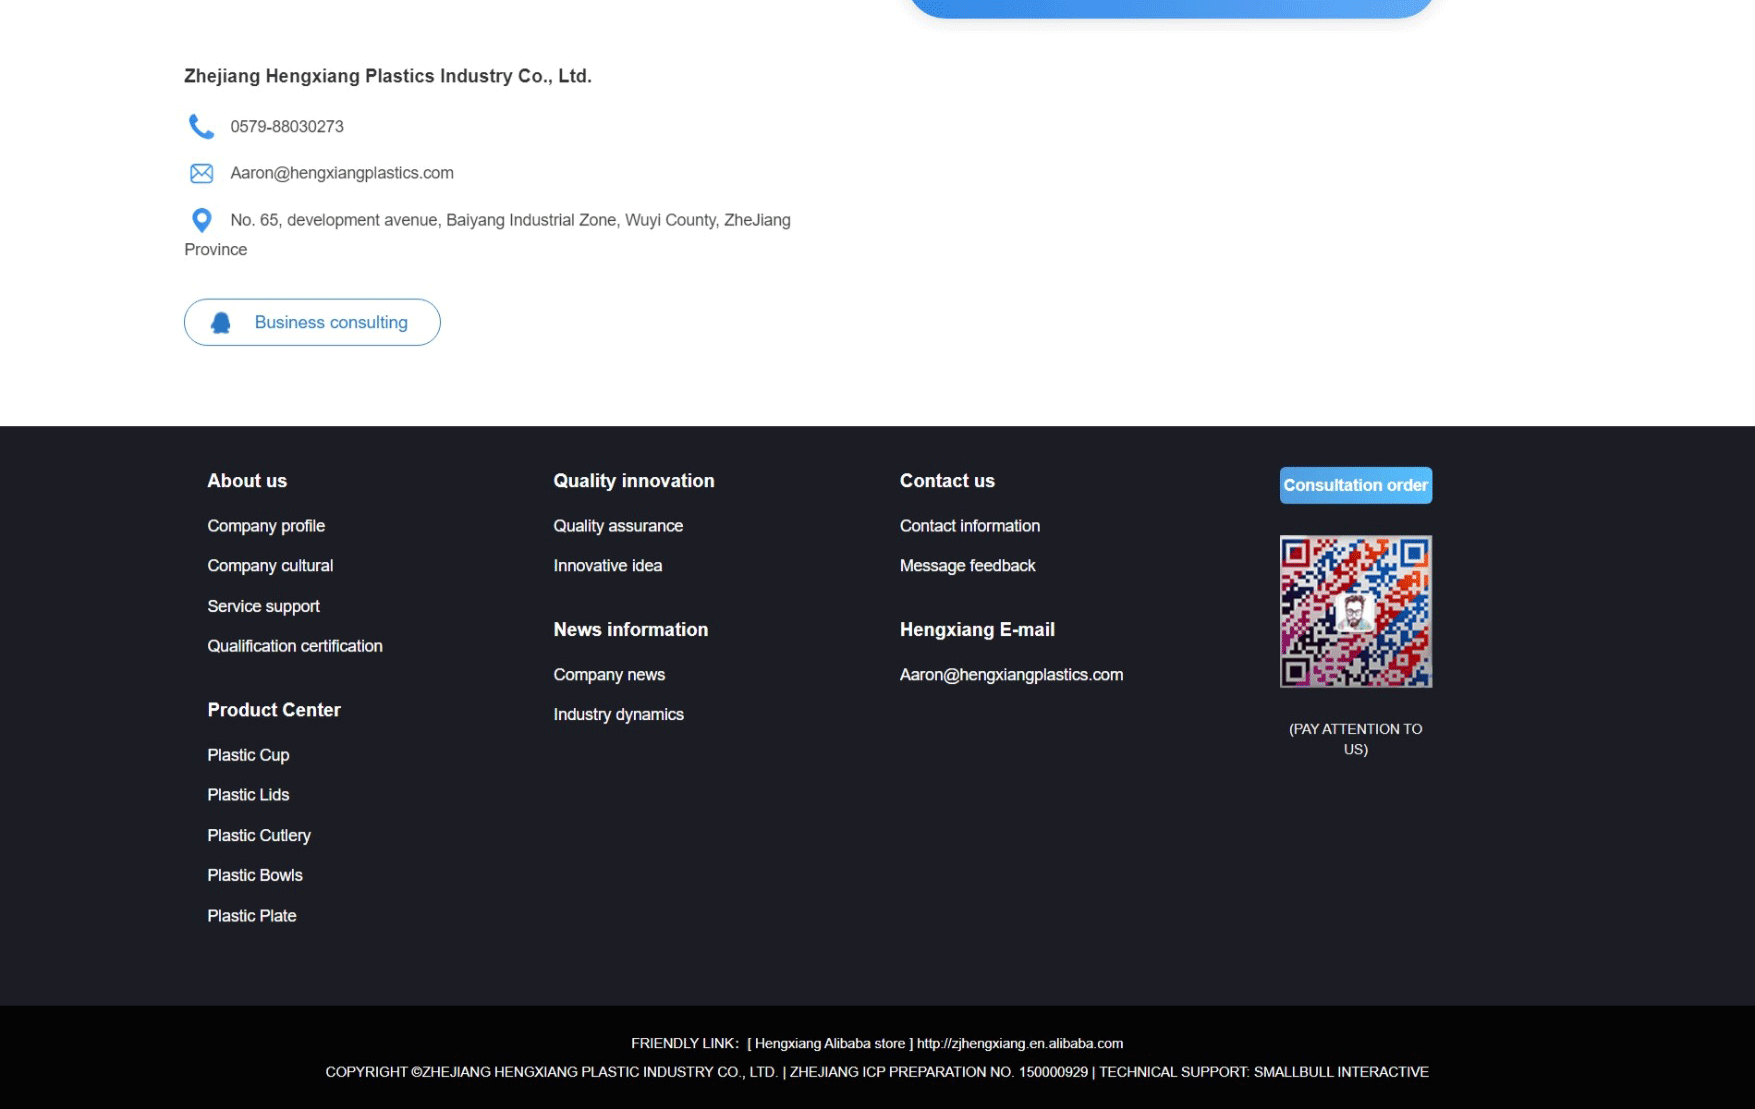1755x1109 pixels.
Task: Click the footer Aaron@hengxiangplastics.com email
Action: coord(1011,675)
